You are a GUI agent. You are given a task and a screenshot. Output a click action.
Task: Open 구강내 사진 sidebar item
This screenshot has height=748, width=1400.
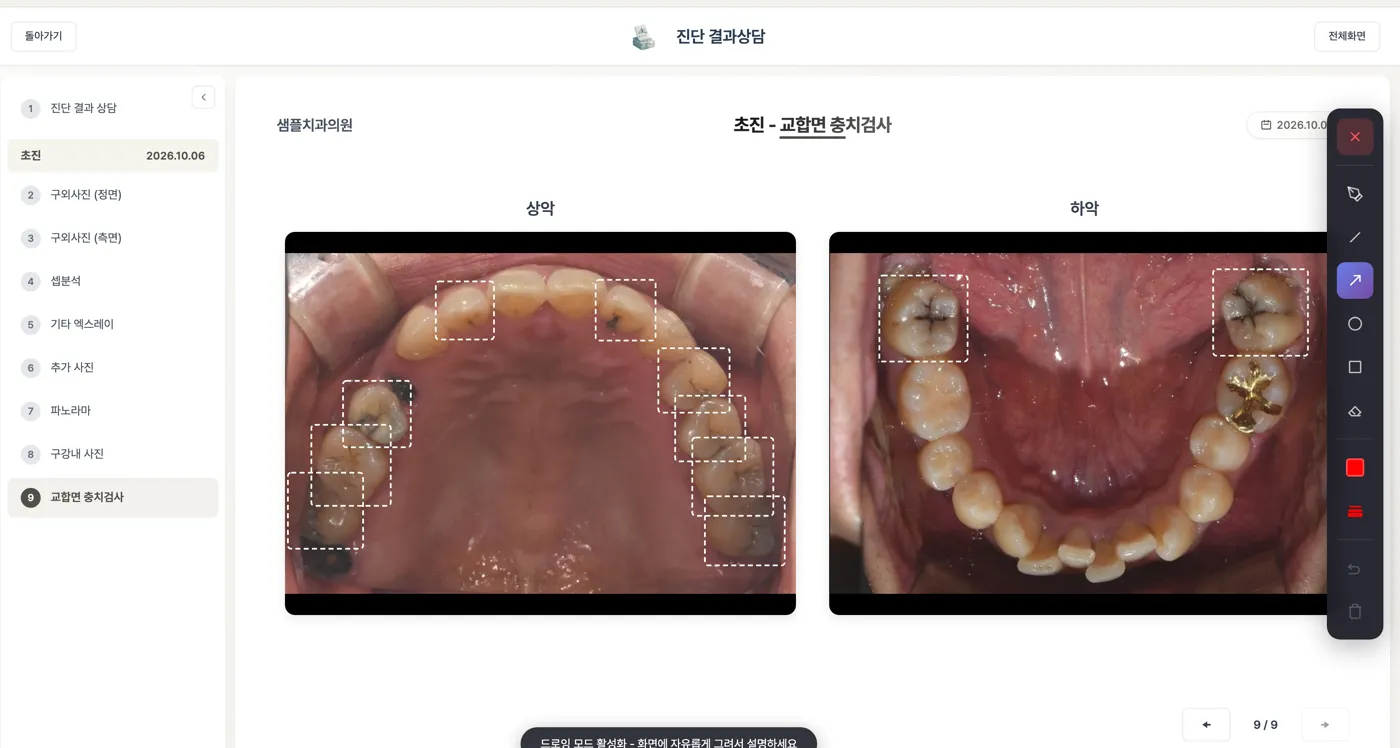pos(113,454)
